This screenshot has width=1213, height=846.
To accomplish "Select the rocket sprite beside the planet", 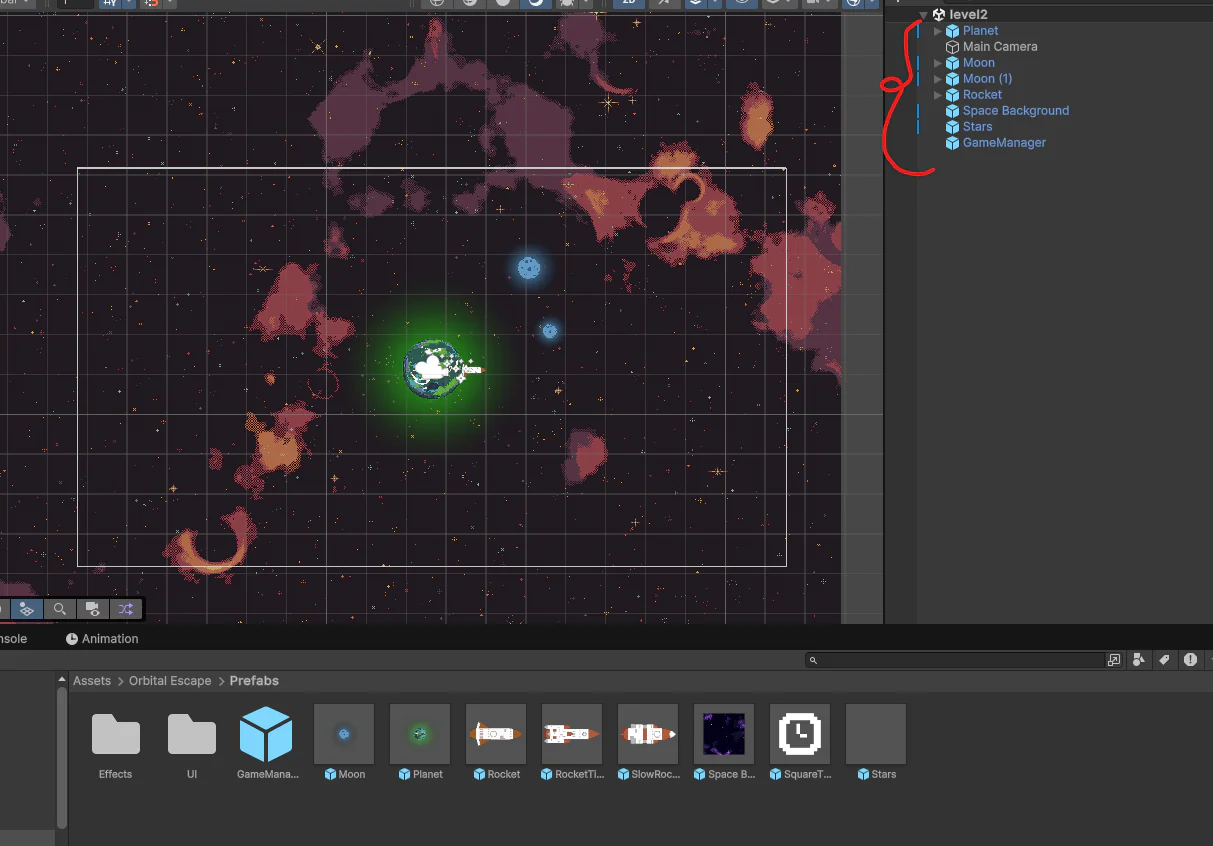I will pos(473,370).
